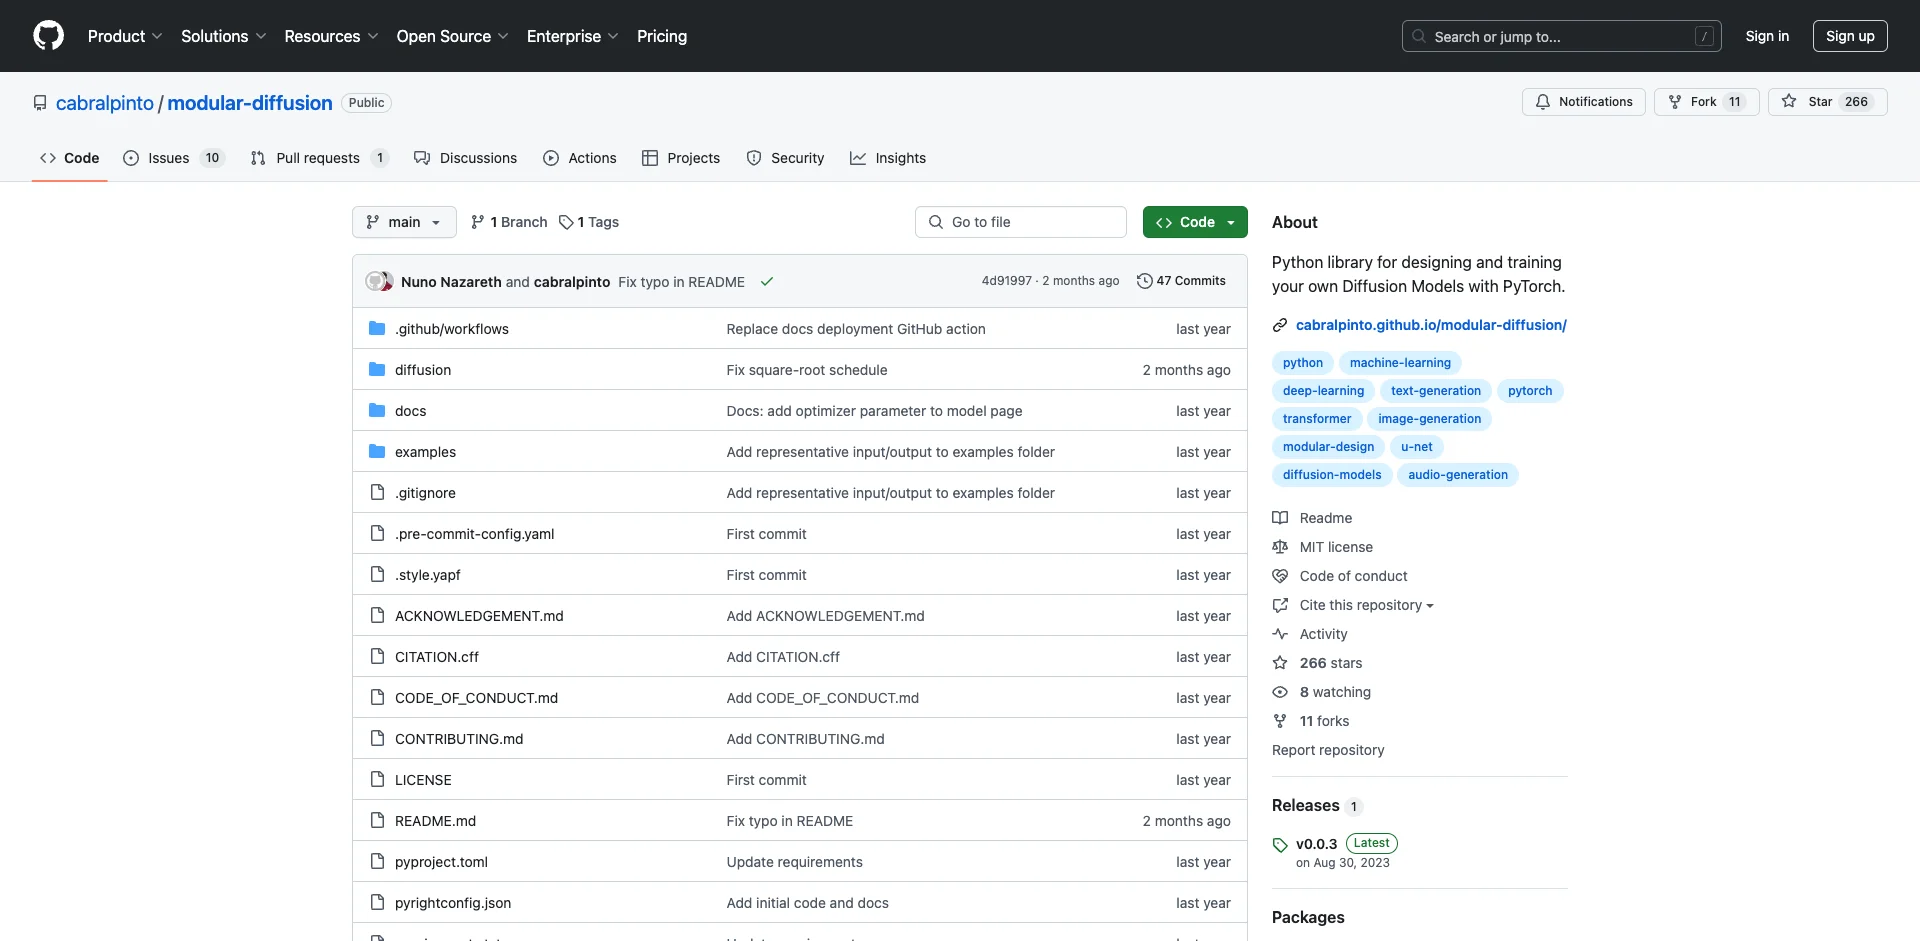Open the .github/workflows folder

click(x=452, y=329)
